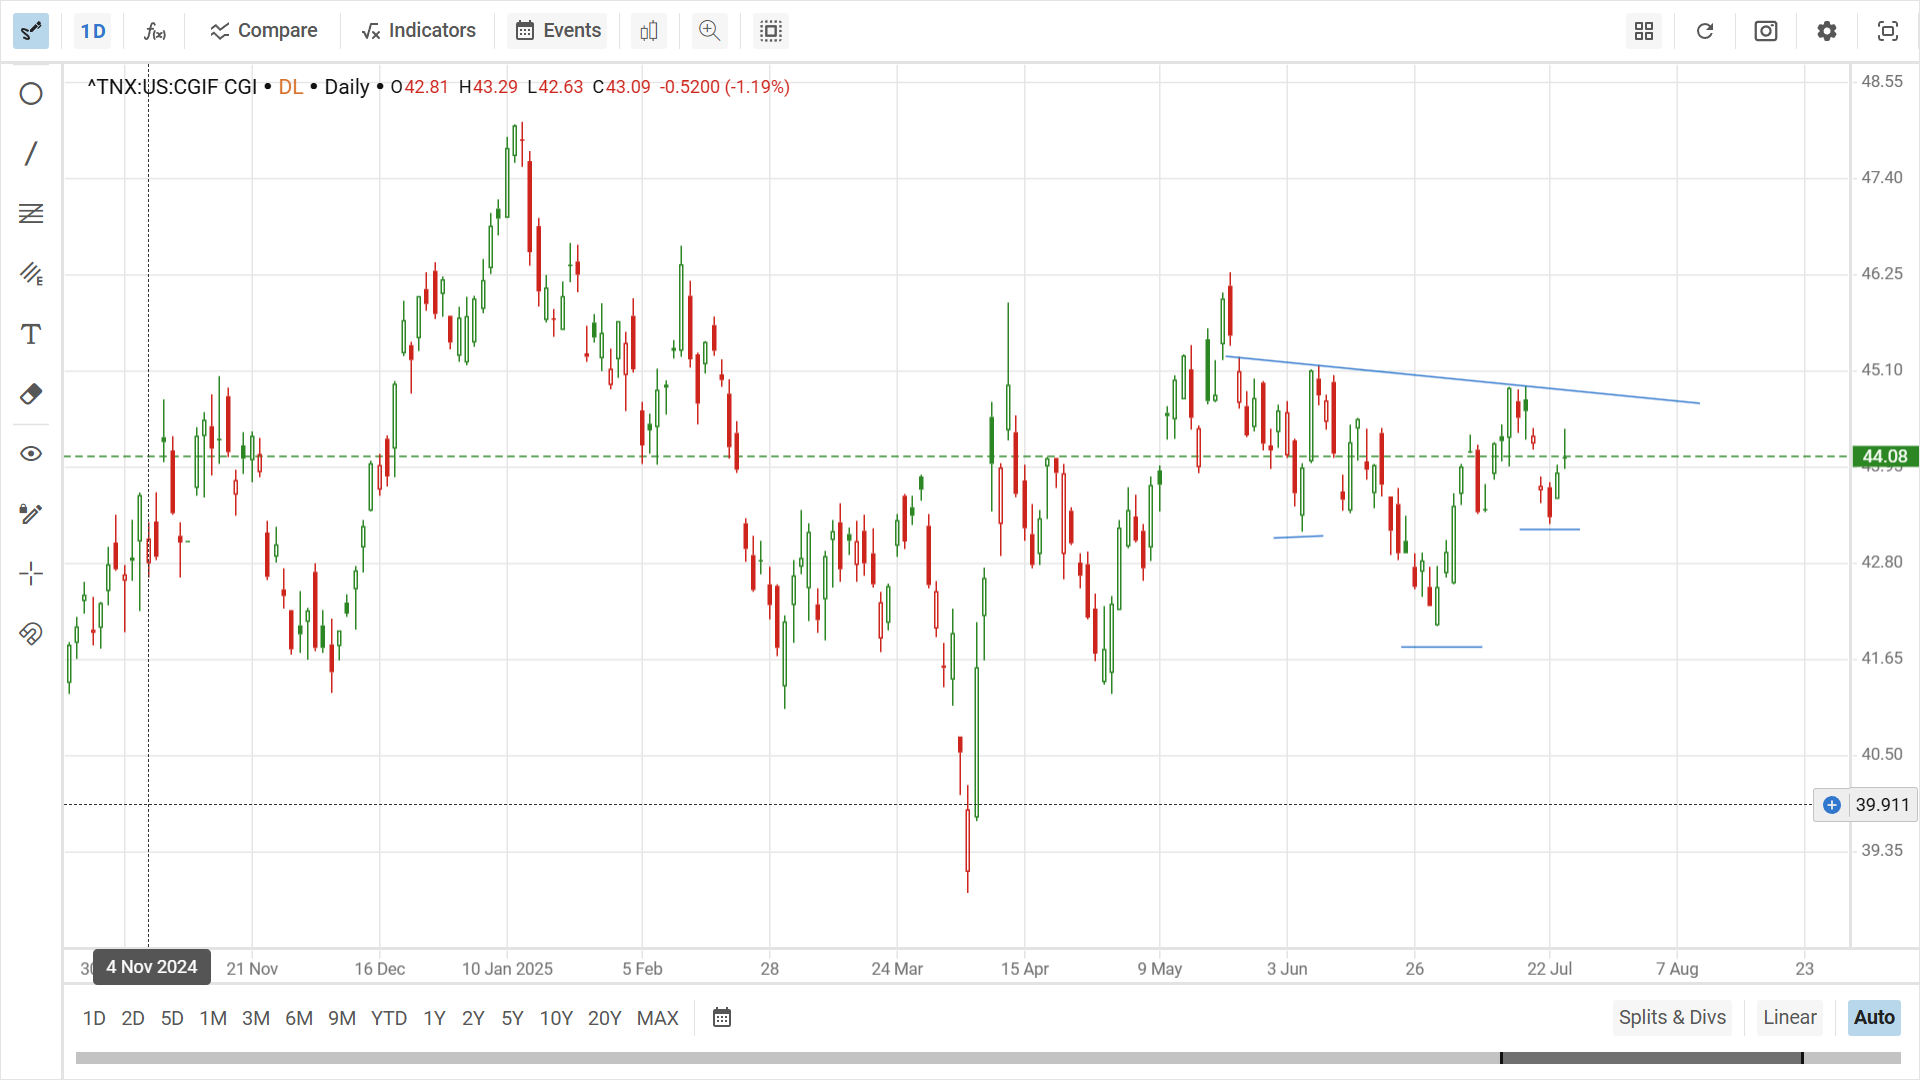
Task: Select the Eraser tool
Action: click(31, 394)
